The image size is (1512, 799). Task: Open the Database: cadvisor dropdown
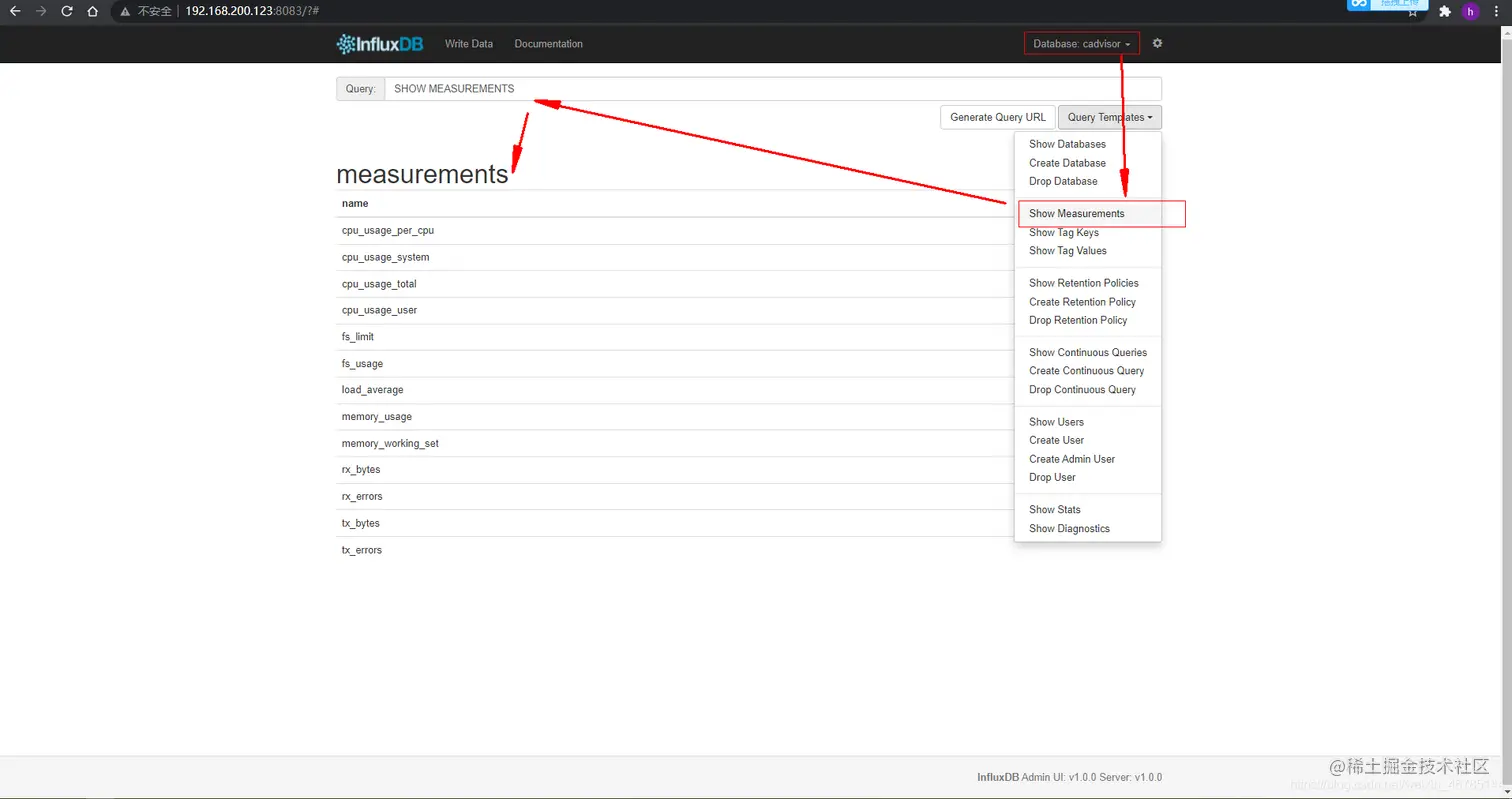(1082, 44)
